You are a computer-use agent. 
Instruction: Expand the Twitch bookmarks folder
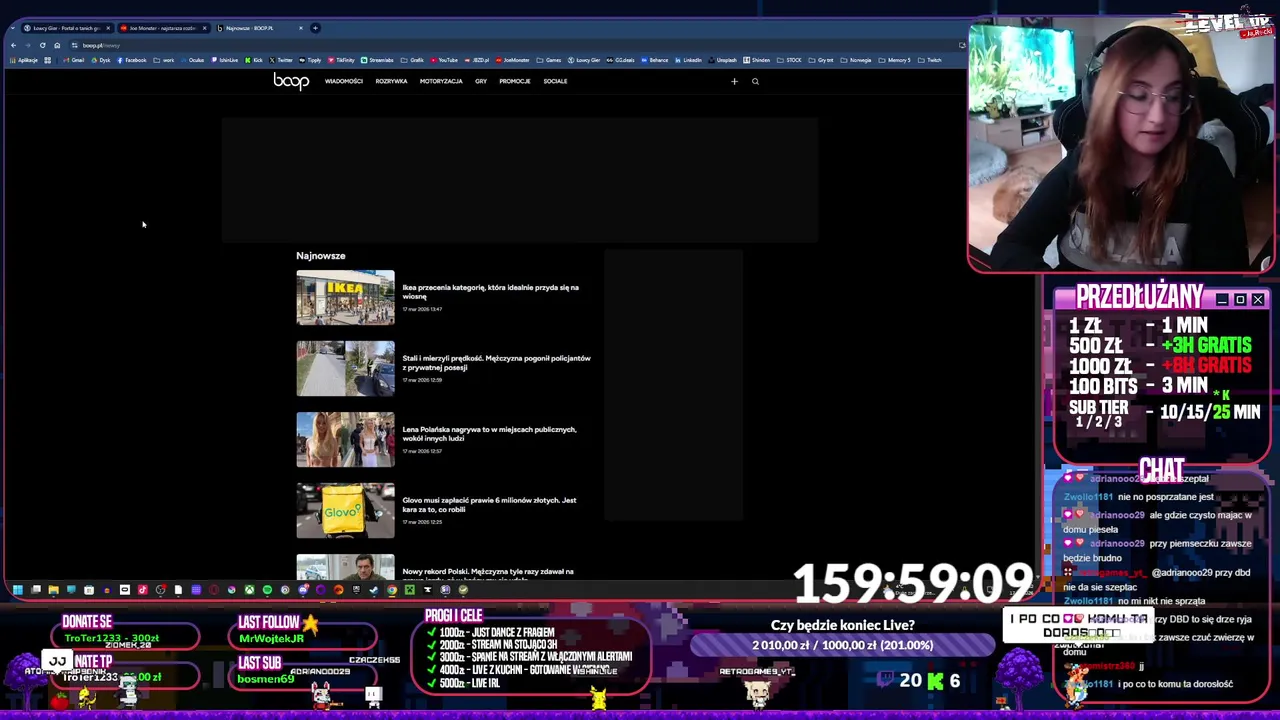(x=929, y=60)
